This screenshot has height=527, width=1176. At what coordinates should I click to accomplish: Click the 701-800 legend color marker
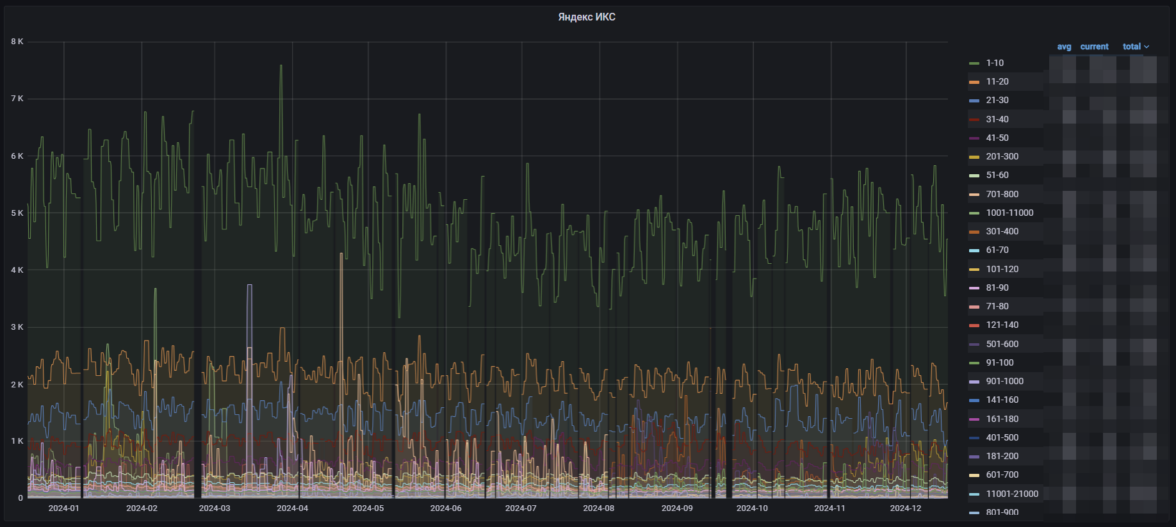[x=974, y=194]
